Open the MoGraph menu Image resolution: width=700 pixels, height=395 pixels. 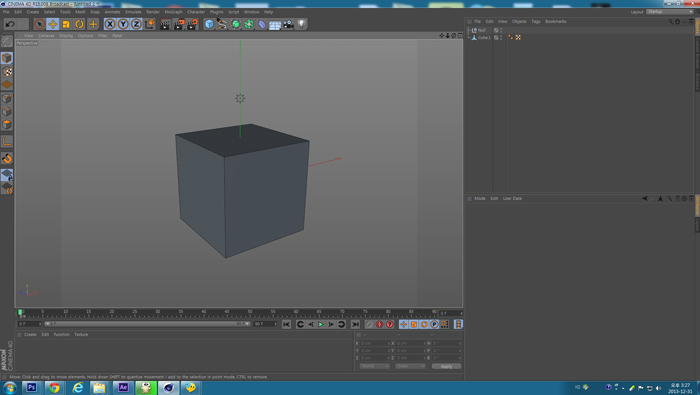click(x=173, y=12)
